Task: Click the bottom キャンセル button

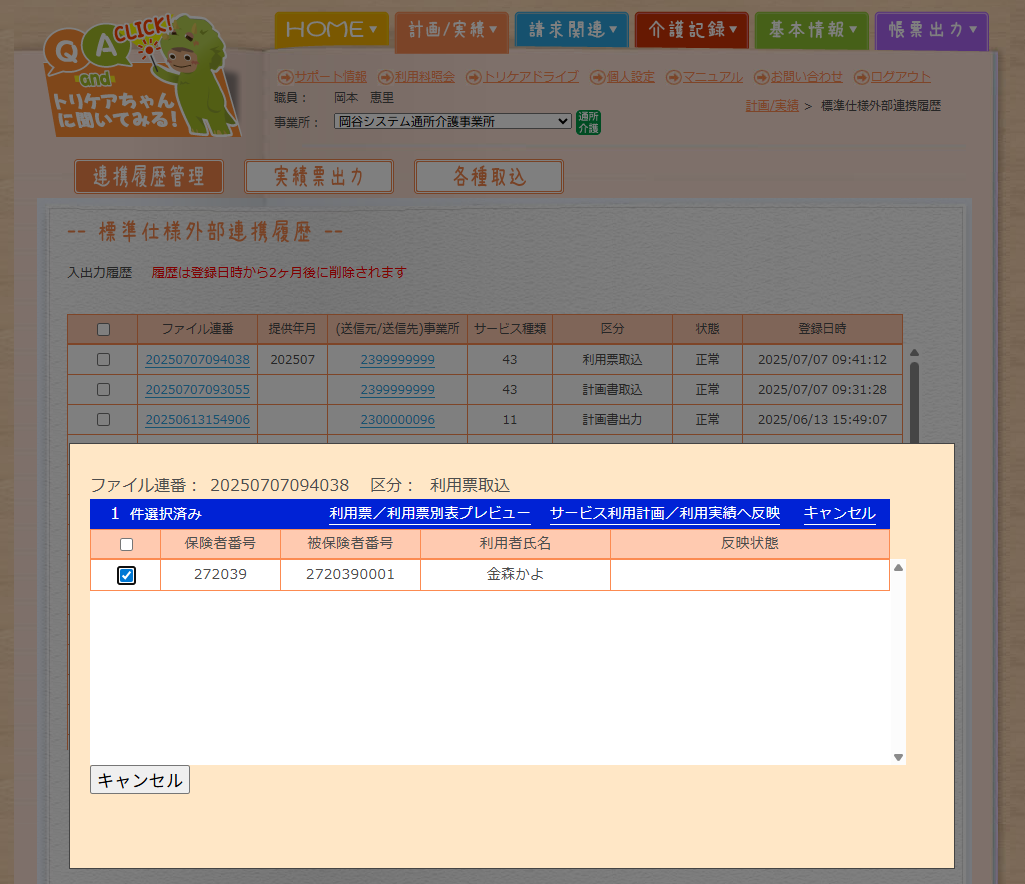Action: [140, 780]
